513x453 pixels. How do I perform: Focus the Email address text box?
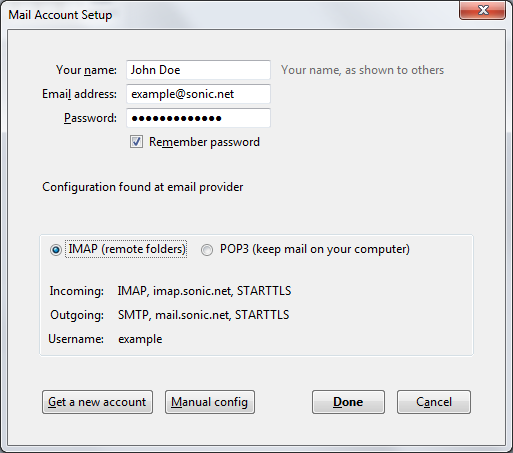point(198,94)
